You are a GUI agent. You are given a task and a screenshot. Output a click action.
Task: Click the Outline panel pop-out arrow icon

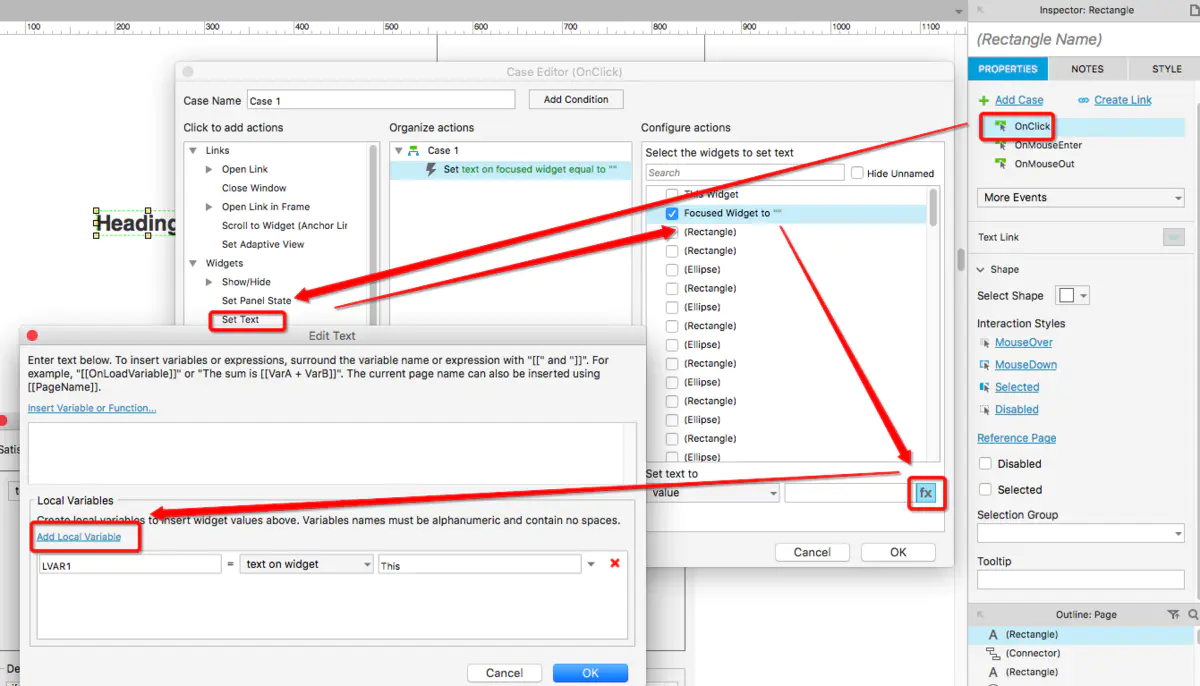(980, 615)
